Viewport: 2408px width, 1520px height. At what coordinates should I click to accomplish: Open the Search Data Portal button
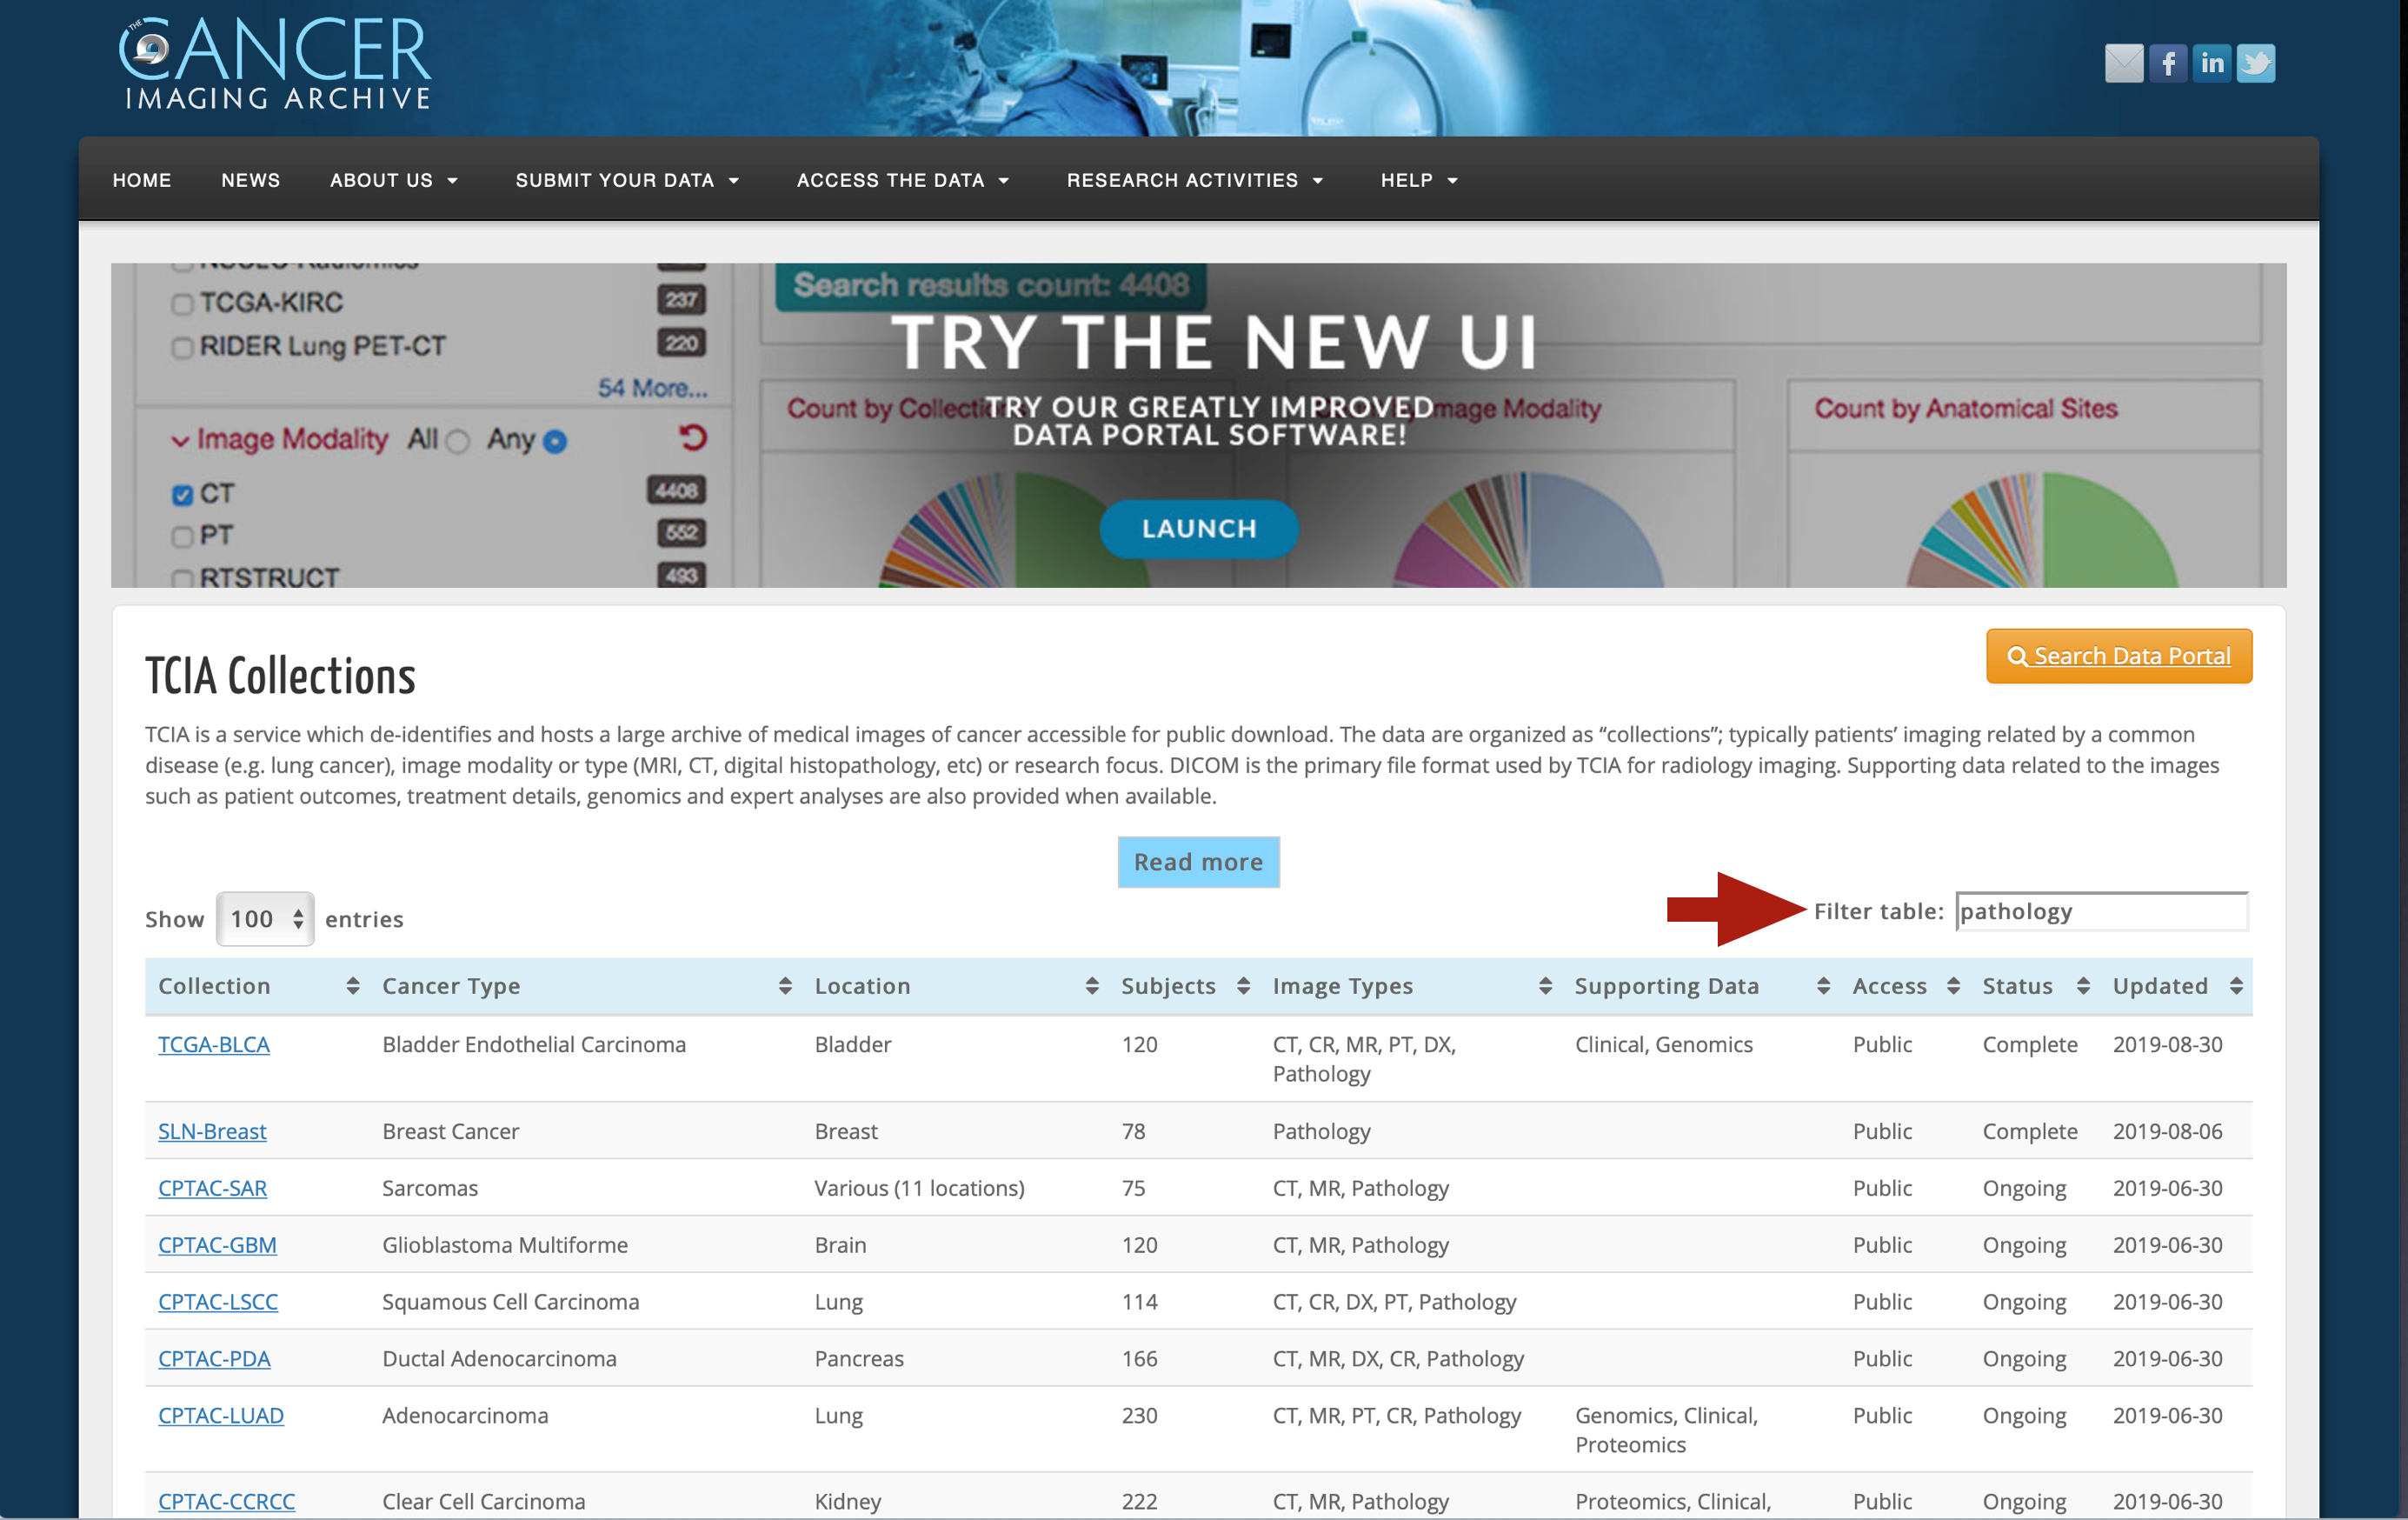click(2119, 656)
